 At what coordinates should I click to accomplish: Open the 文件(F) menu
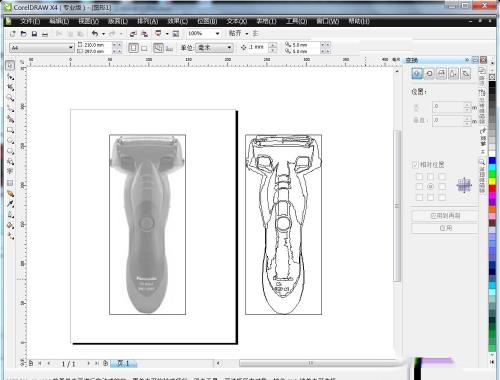click(30, 21)
